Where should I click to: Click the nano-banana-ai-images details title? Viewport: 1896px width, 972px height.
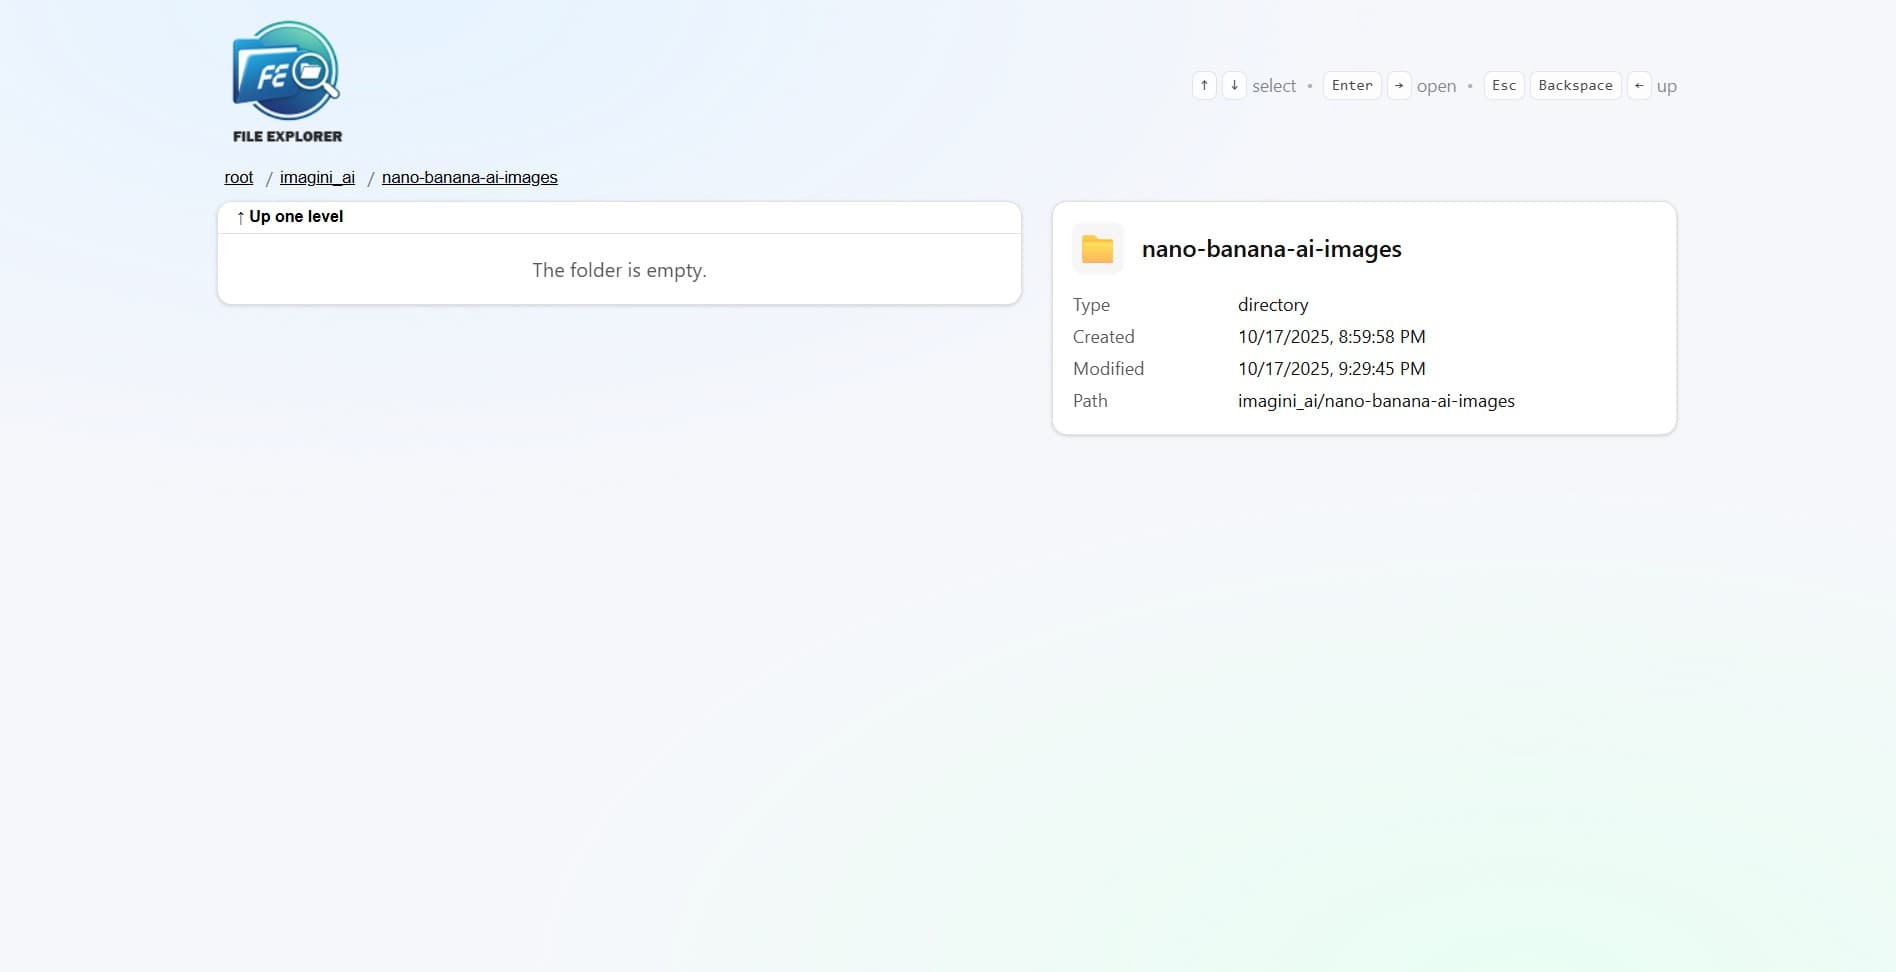pyautogui.click(x=1272, y=249)
